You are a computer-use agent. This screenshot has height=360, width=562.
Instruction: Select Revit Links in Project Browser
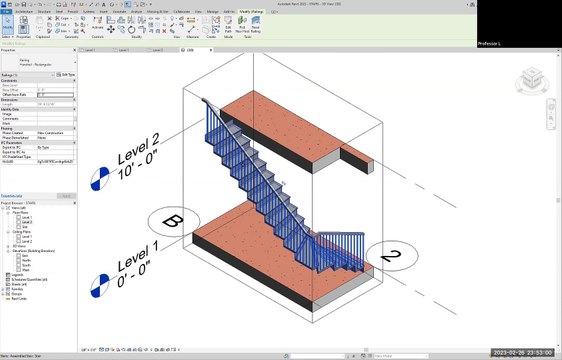19,298
